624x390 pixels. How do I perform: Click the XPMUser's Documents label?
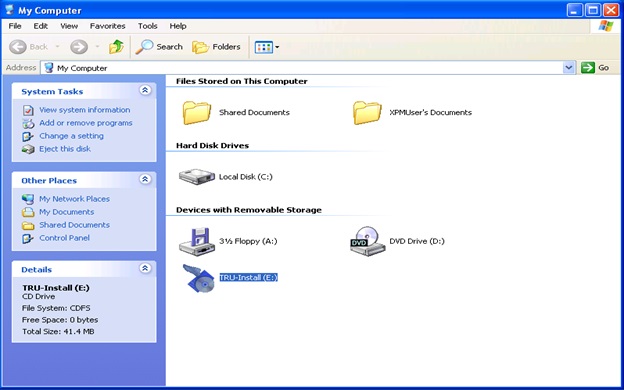tap(431, 113)
